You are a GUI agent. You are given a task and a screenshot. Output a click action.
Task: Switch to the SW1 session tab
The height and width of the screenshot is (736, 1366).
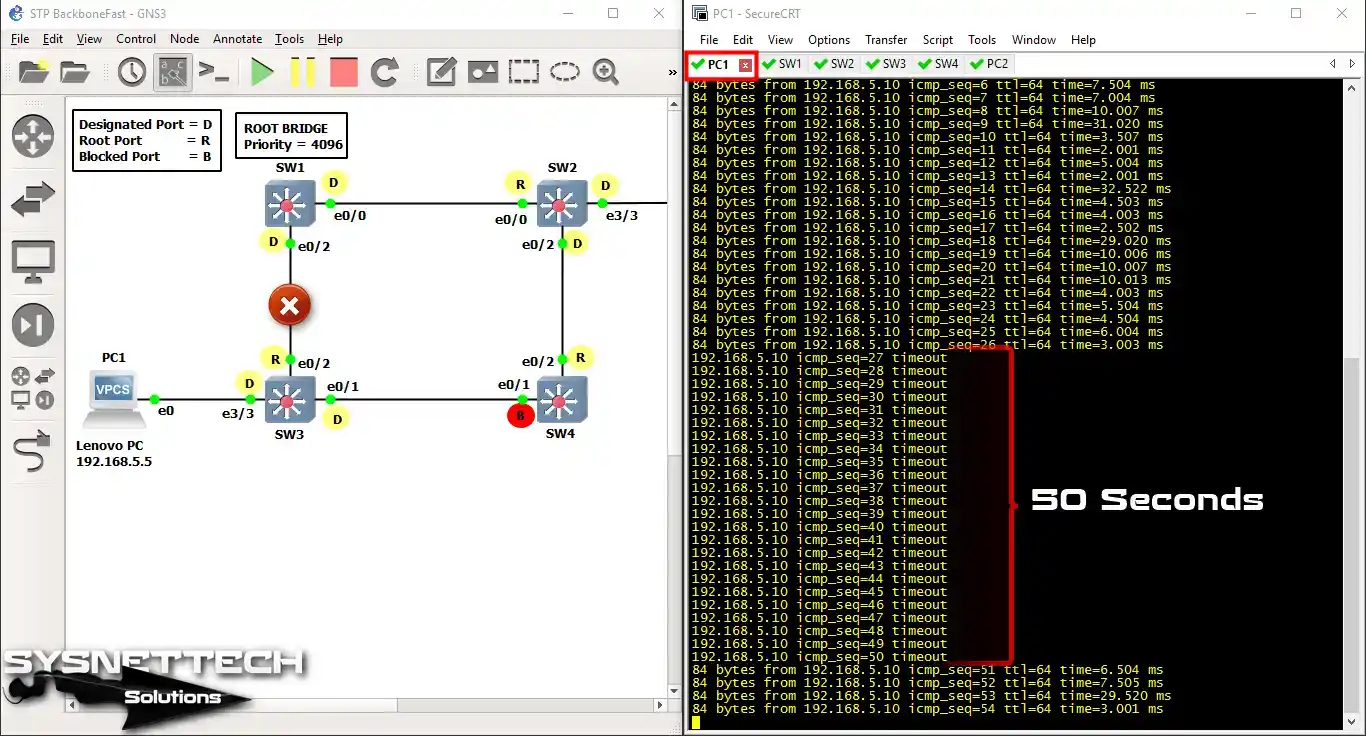tap(782, 65)
